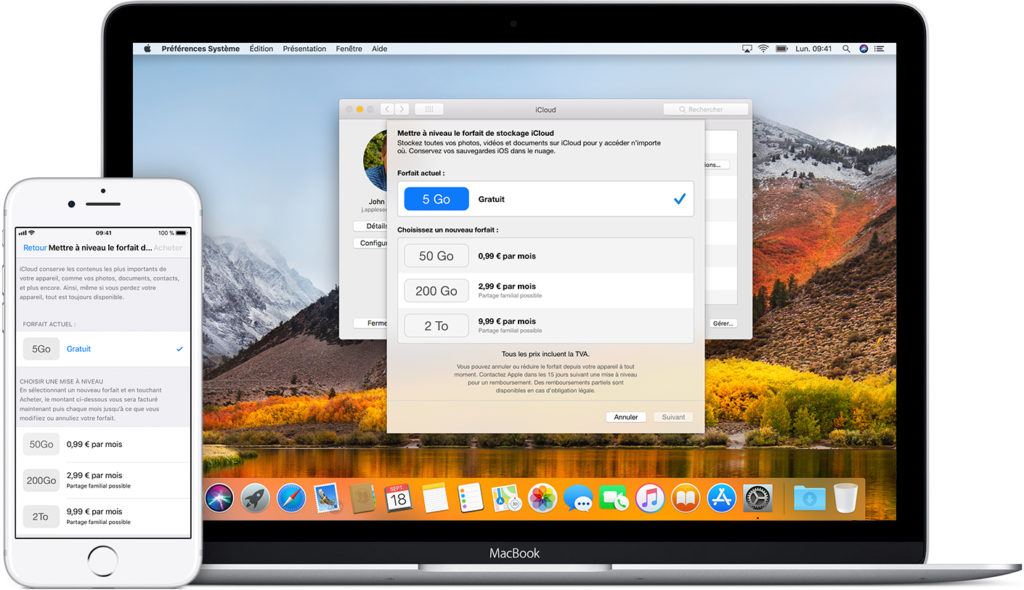
Task: Open iBooks app in Dock
Action: (686, 499)
